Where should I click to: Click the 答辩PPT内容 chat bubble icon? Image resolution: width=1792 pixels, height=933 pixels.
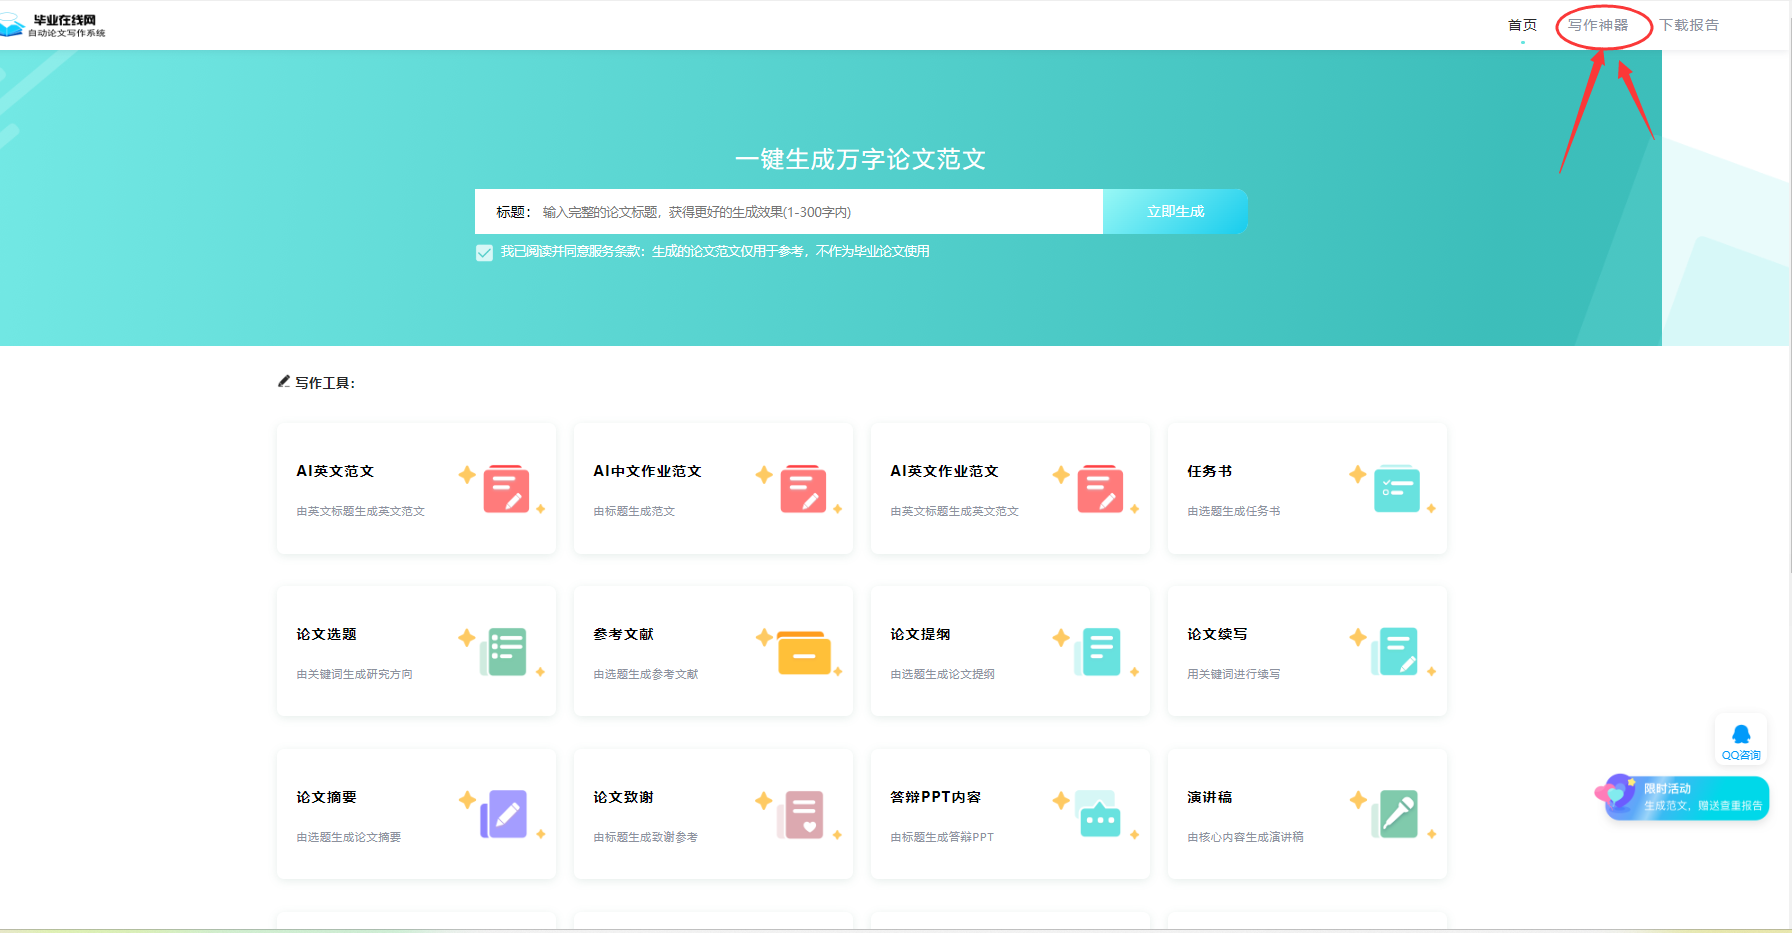click(x=1098, y=815)
